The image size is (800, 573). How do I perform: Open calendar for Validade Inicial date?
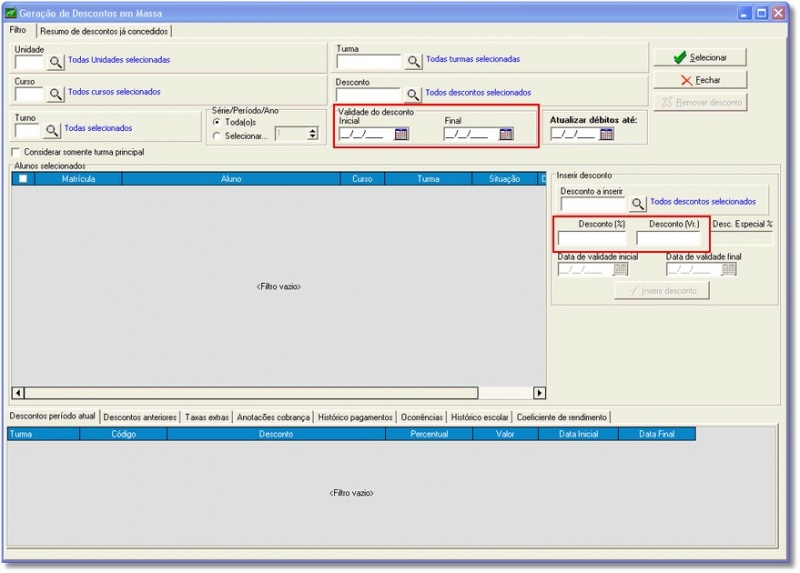(401, 134)
